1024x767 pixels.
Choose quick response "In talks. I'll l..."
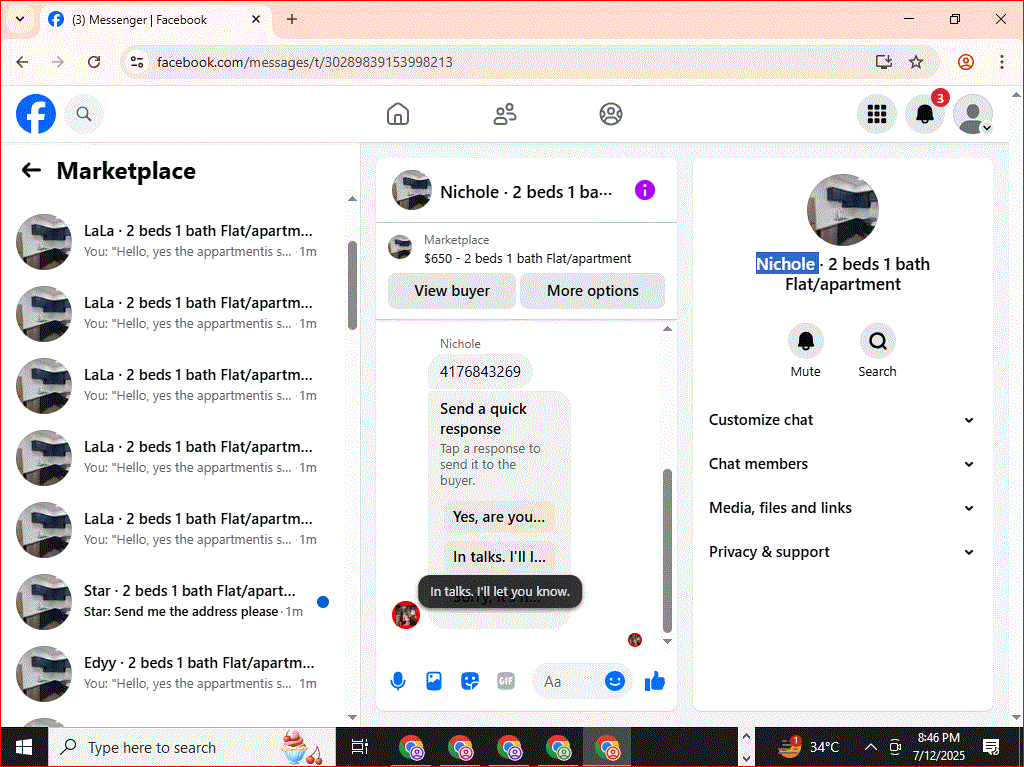point(499,557)
